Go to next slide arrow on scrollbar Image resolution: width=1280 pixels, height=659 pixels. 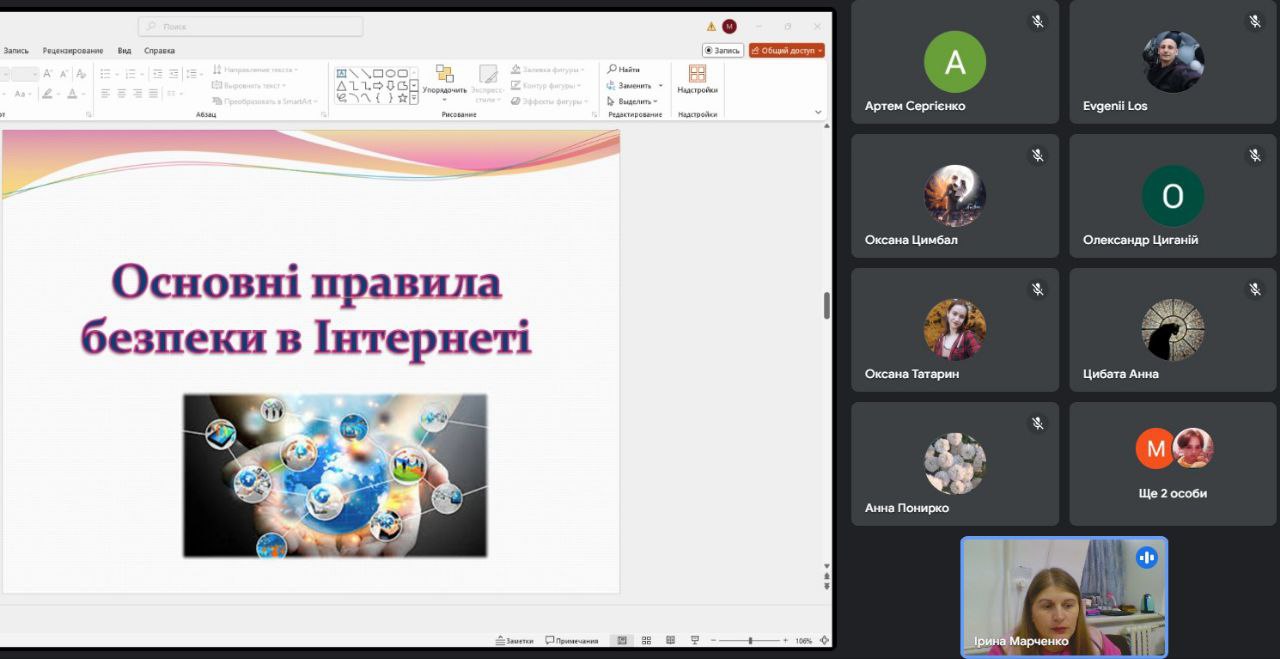click(x=826, y=586)
